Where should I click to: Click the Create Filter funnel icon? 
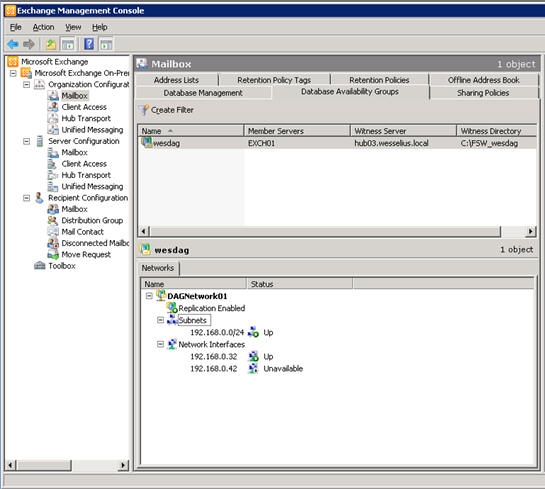tap(144, 110)
